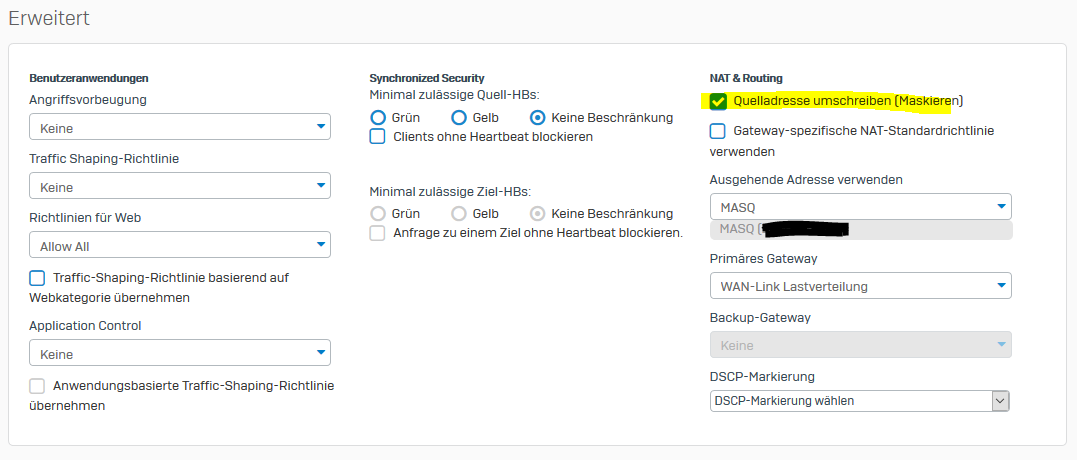1077x460 pixels.
Task: Click the Backup-Gateway dropdown
Action: click(860, 345)
